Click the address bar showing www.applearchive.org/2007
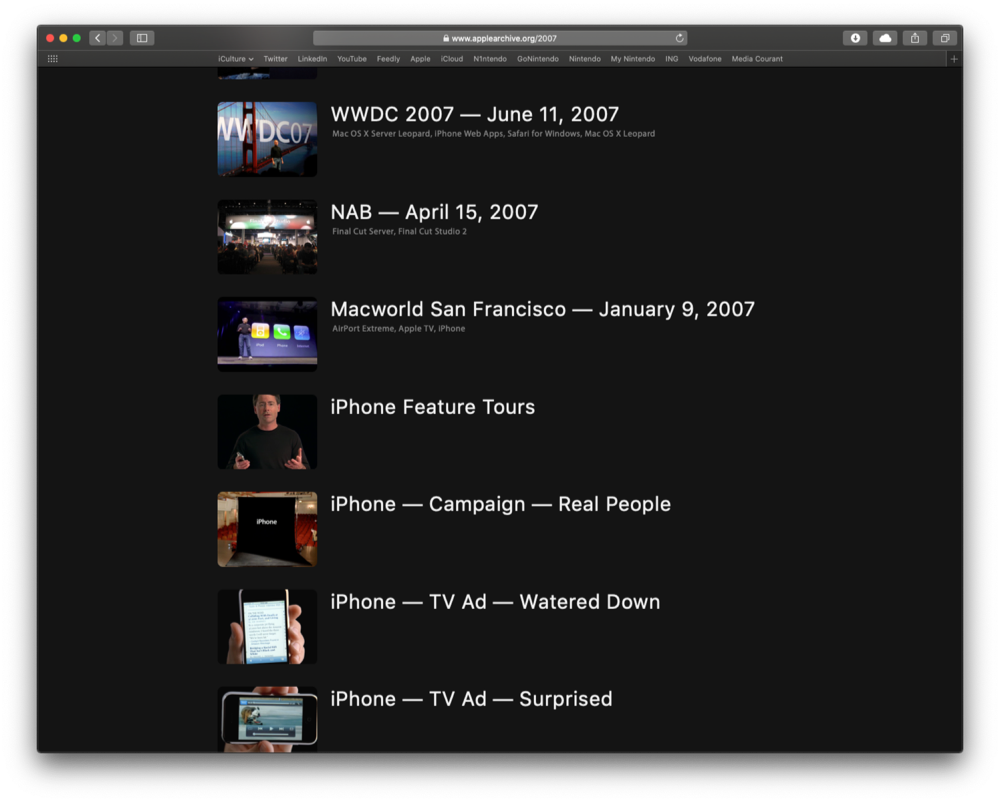This screenshot has width=1000, height=801. click(500, 38)
